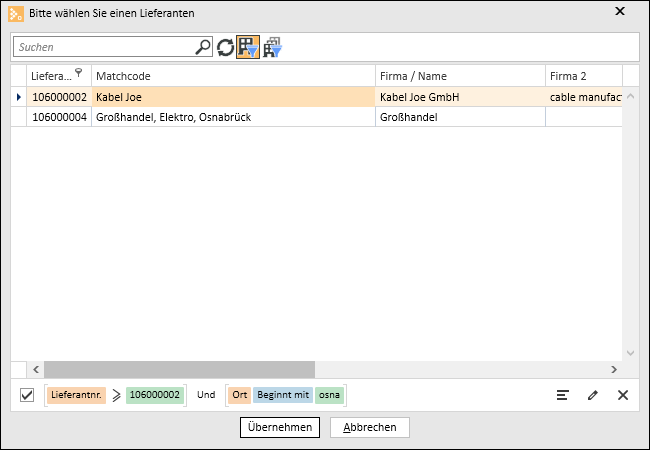Remove the filter with the X icon
Screen dimensions: 650x450
(623, 395)
